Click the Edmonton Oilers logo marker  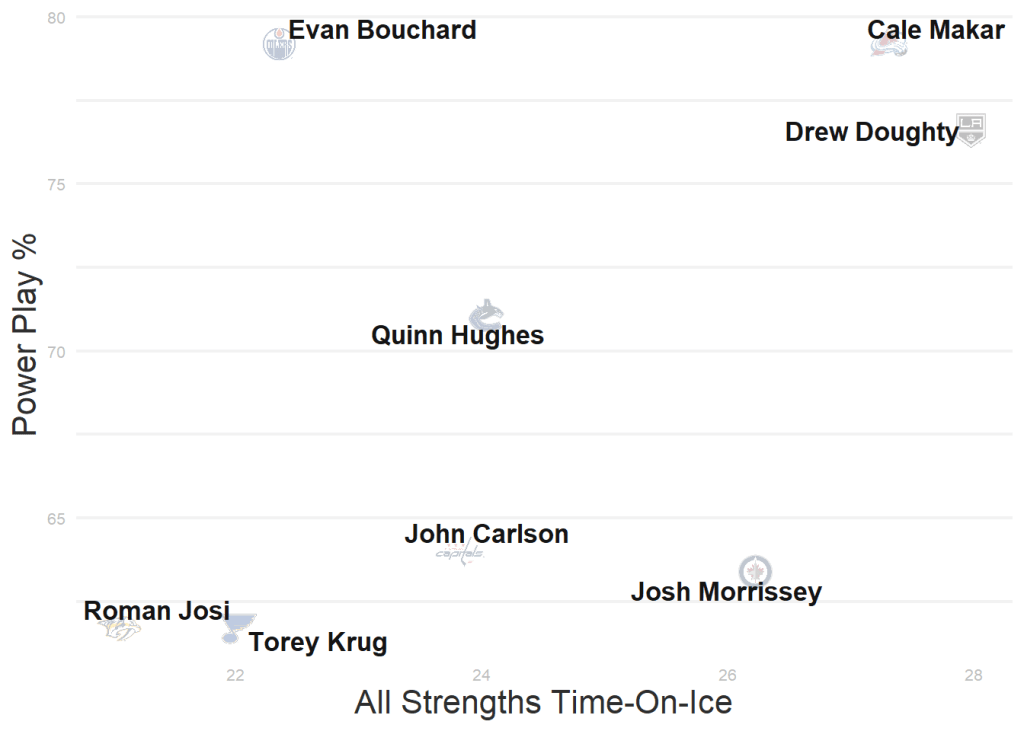point(279,44)
